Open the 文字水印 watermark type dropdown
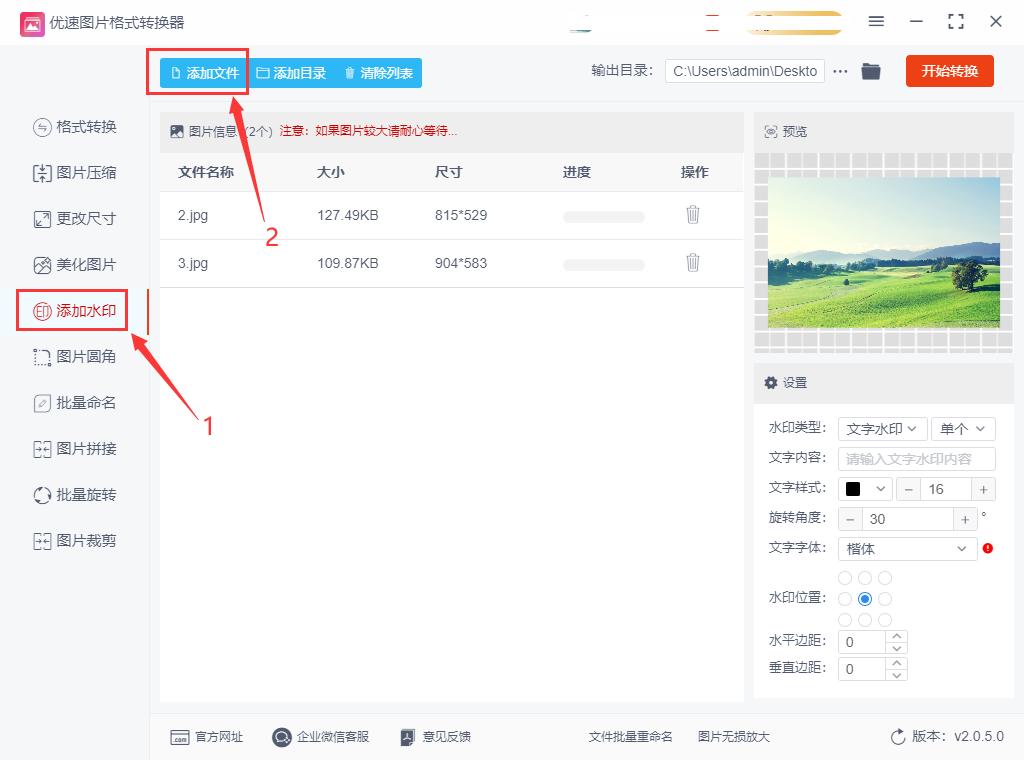 coord(882,428)
